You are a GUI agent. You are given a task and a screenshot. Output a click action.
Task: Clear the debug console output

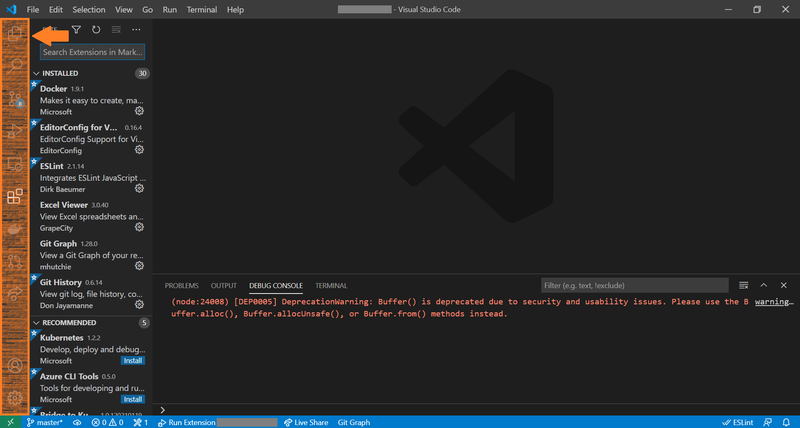743,285
